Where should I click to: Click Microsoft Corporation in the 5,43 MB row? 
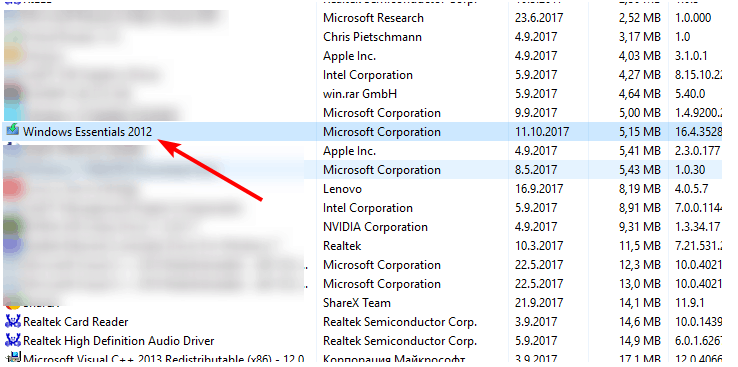coord(382,170)
